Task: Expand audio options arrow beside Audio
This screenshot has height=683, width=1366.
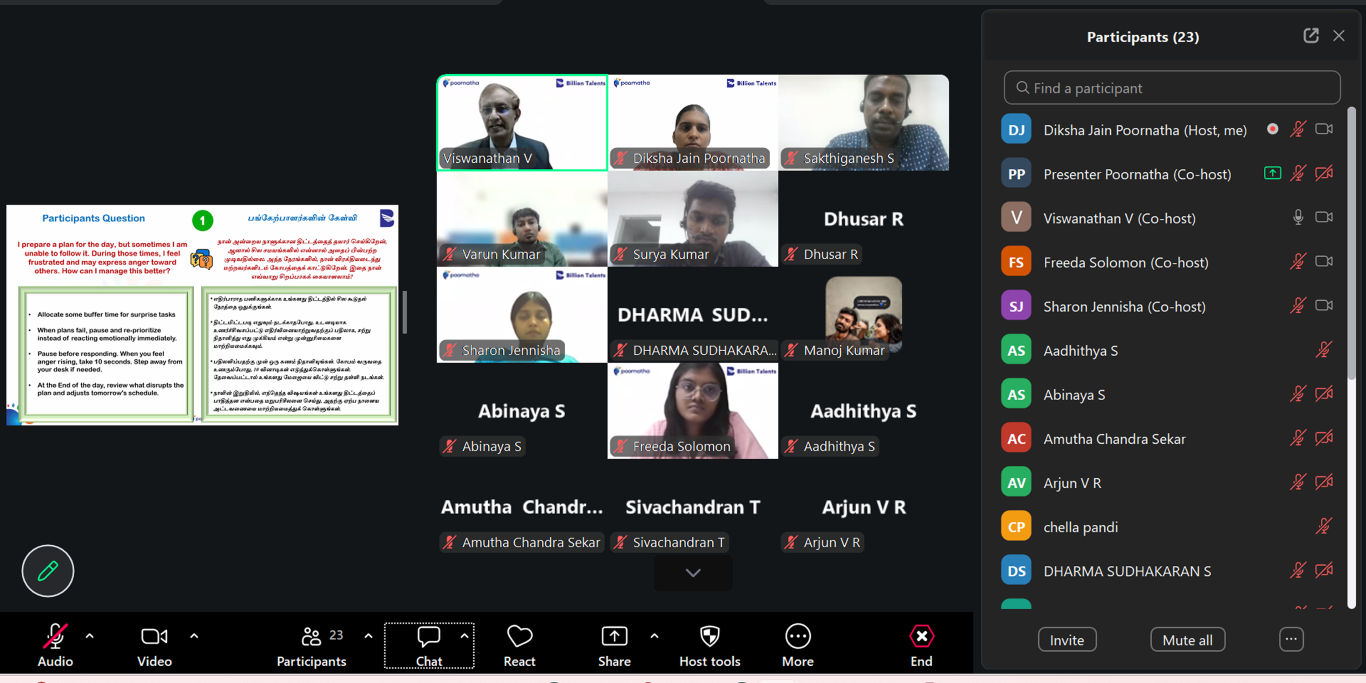Action: pyautogui.click(x=90, y=636)
